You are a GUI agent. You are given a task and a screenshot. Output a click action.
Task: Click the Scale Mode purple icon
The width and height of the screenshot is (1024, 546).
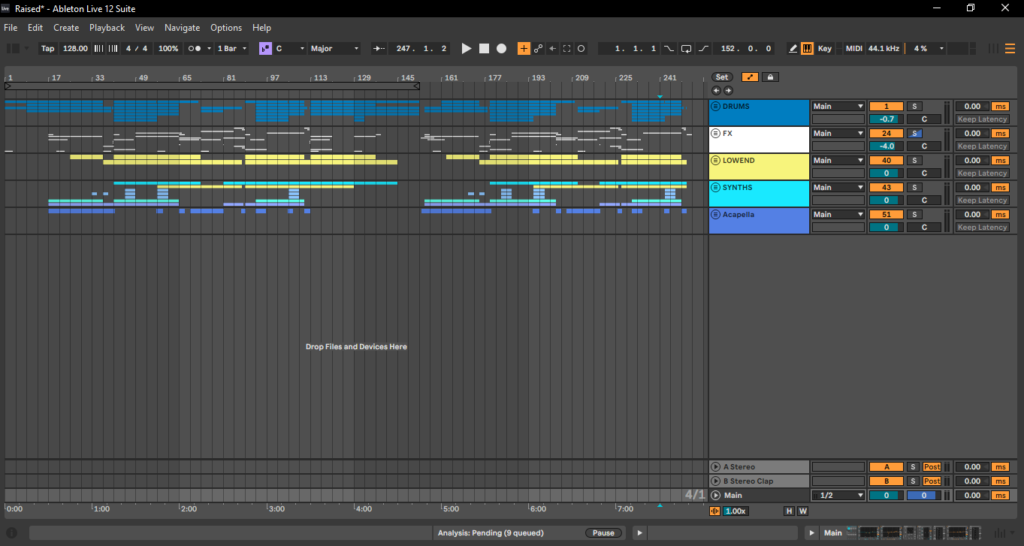point(265,48)
